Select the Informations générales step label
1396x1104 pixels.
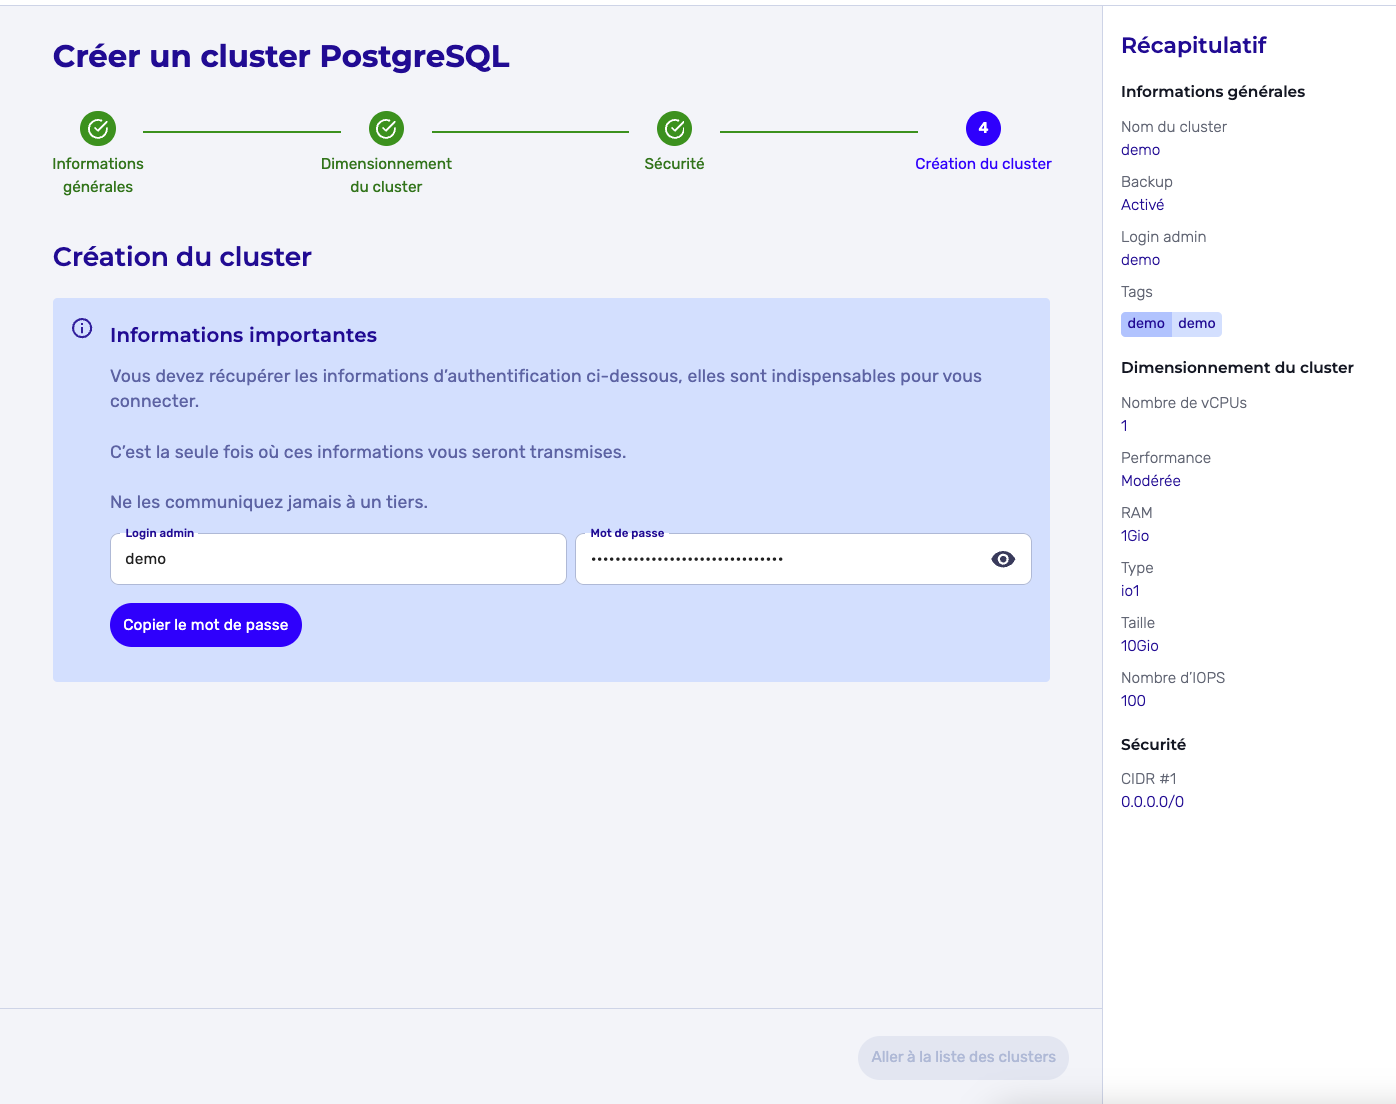coord(98,175)
